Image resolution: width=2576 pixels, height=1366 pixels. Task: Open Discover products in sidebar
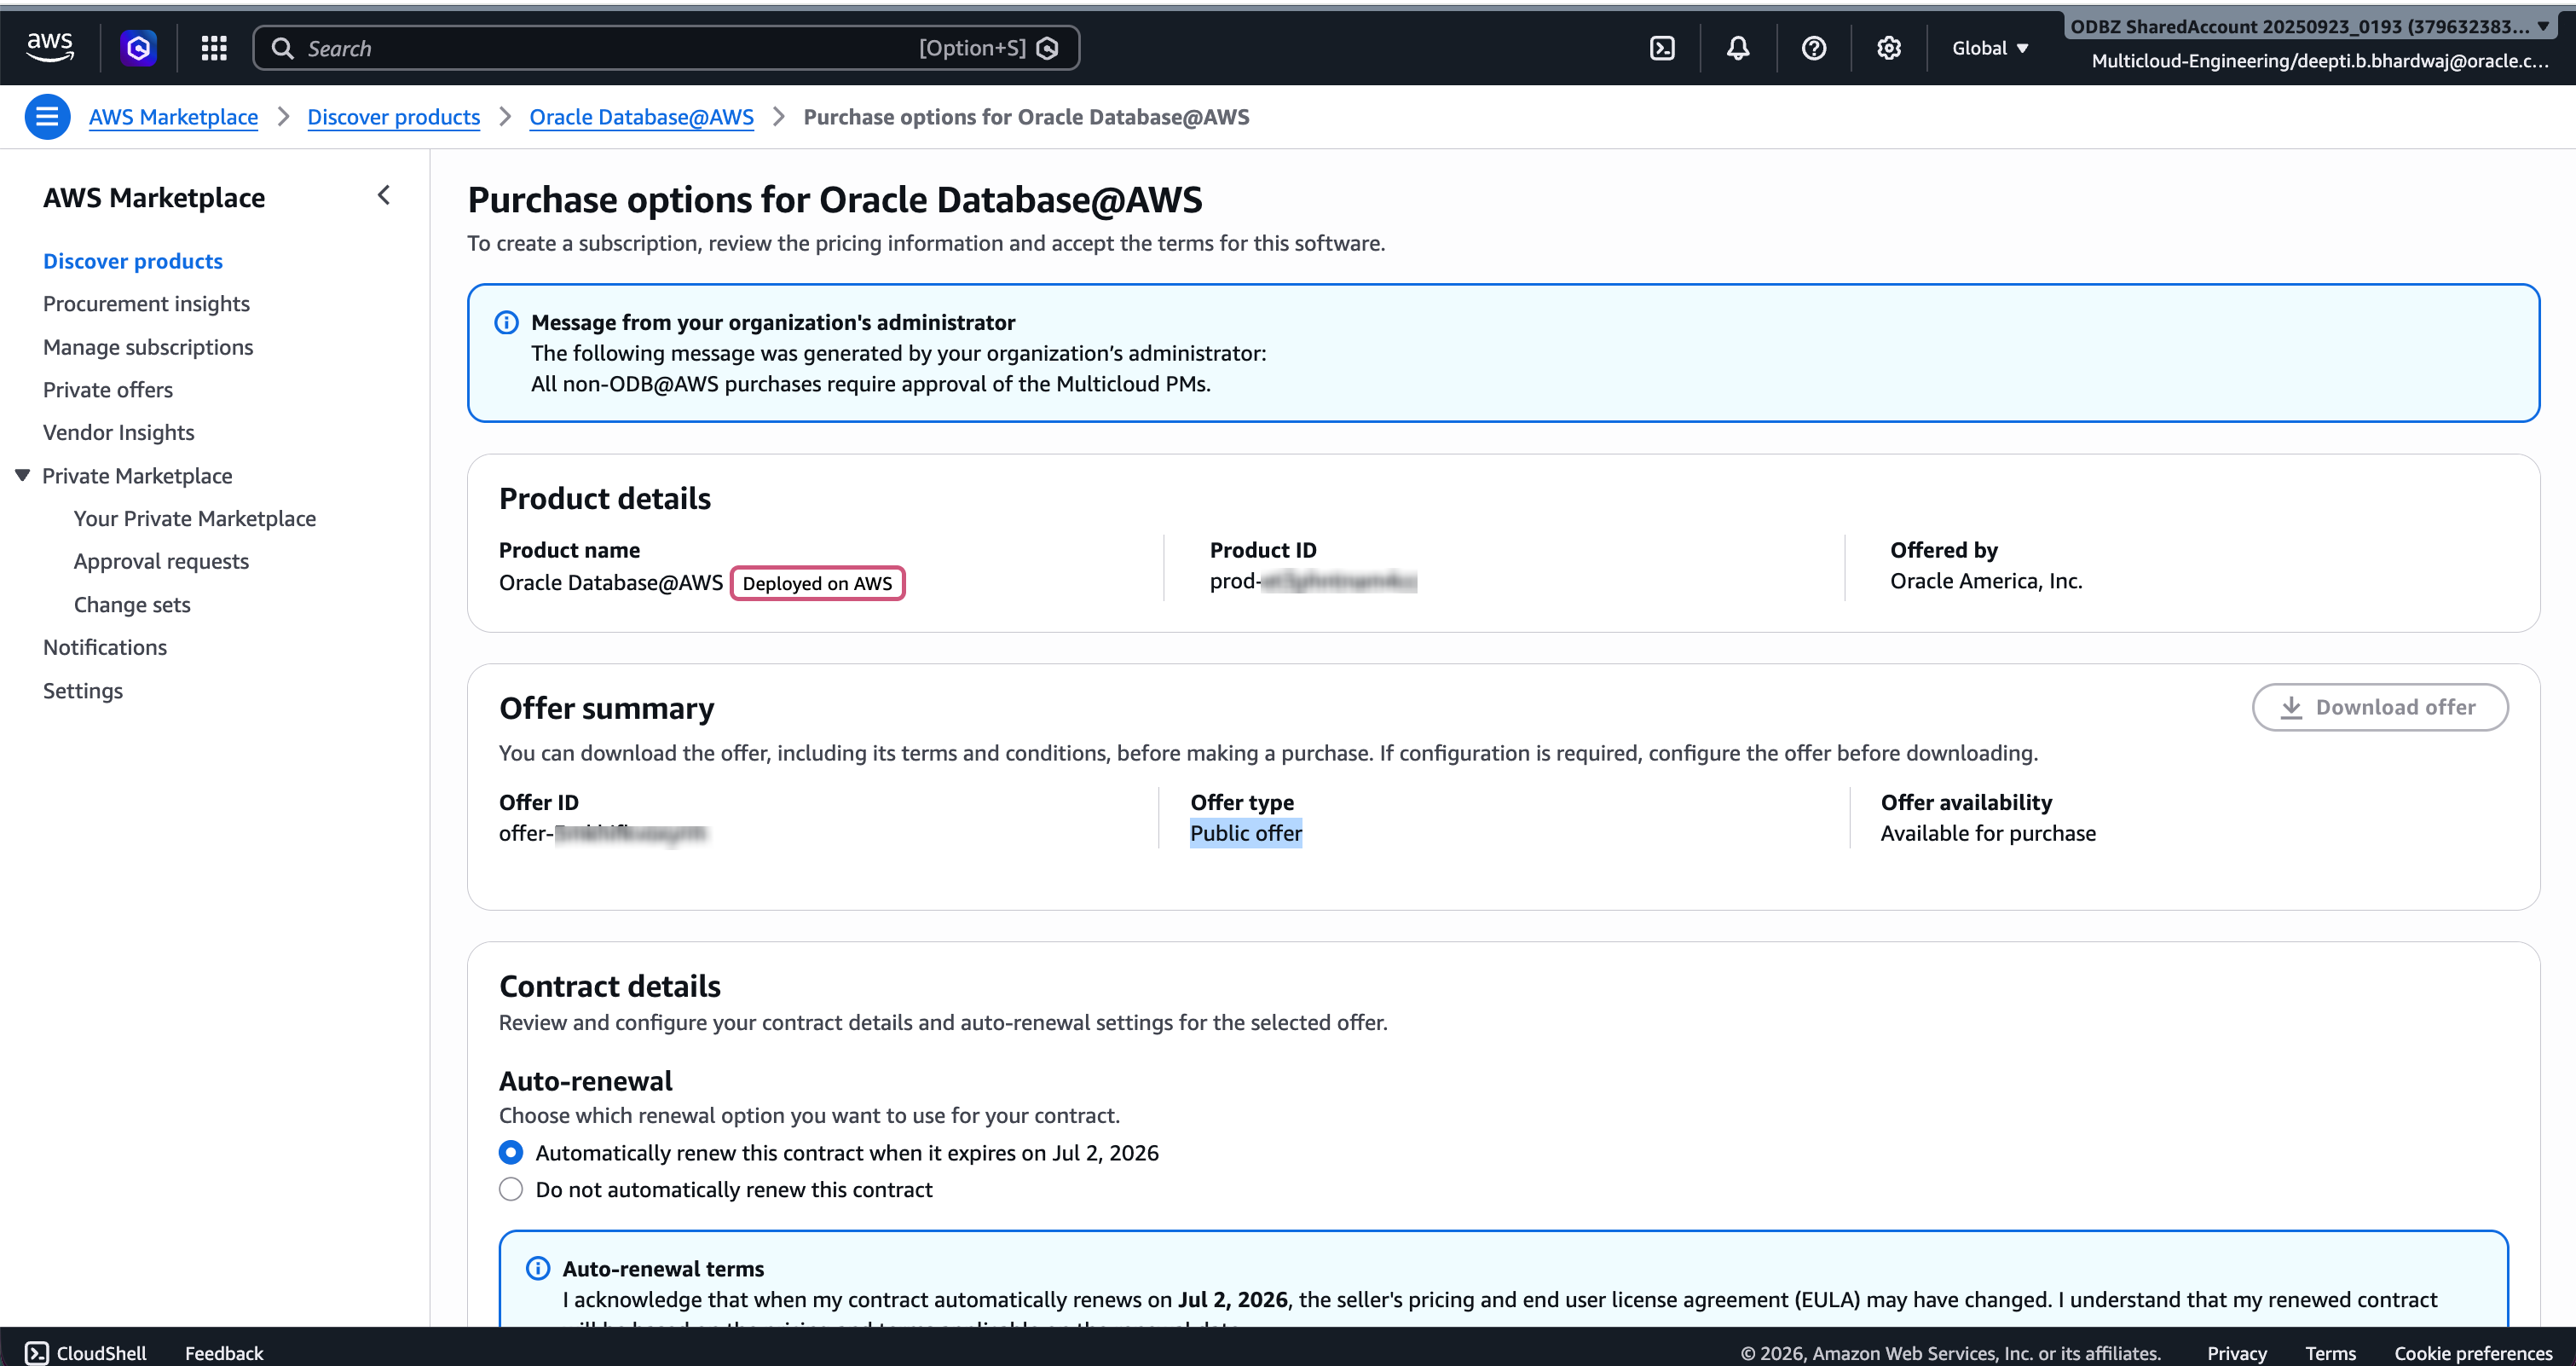[x=133, y=261]
